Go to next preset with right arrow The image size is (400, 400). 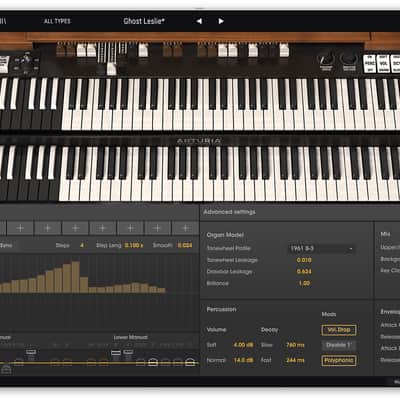click(x=221, y=21)
